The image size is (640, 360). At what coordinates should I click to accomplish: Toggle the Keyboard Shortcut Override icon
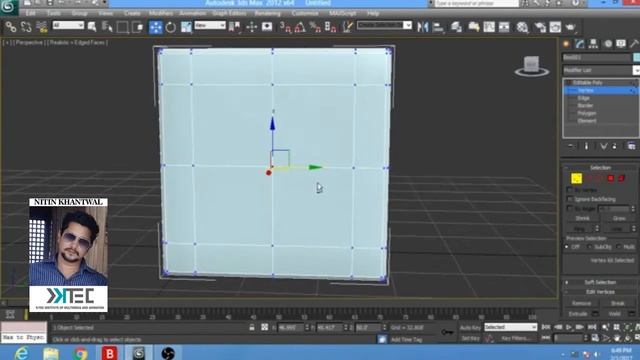(x=267, y=27)
